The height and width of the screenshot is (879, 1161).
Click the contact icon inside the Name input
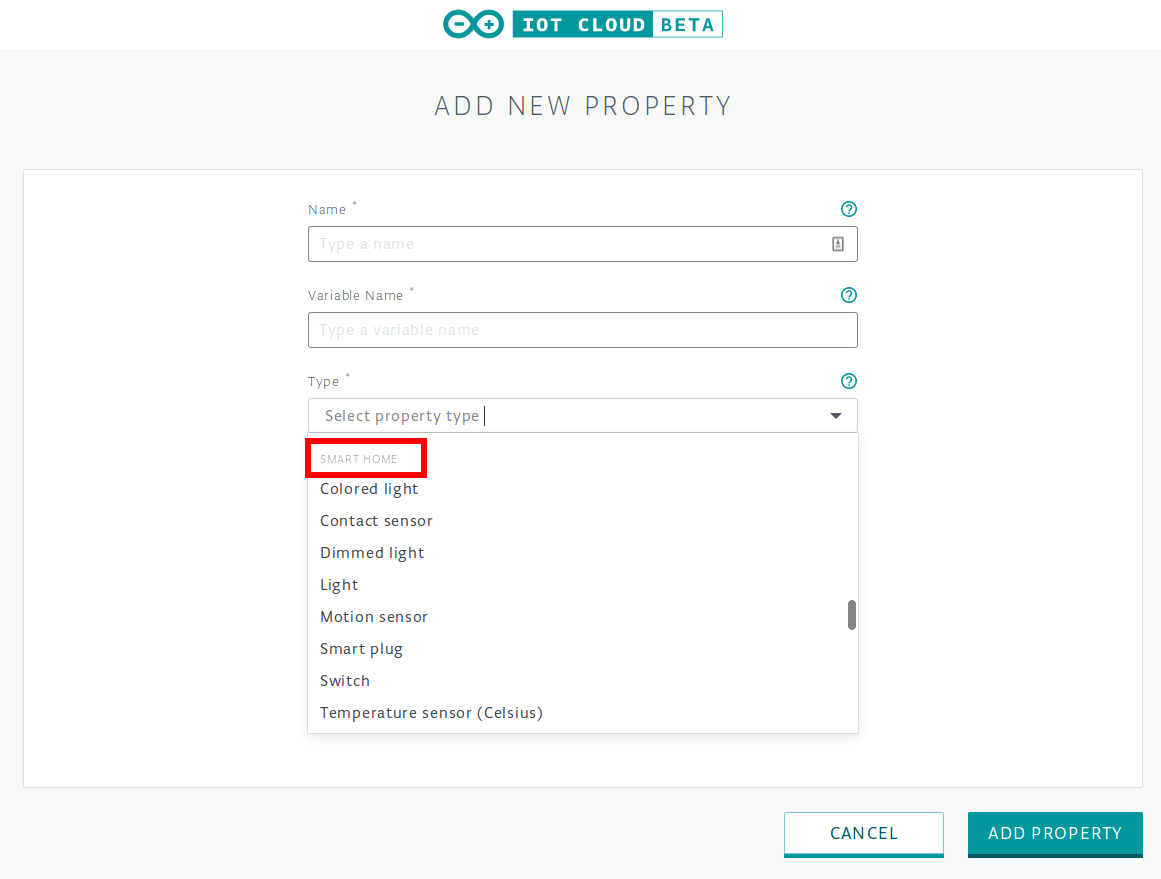(x=838, y=243)
